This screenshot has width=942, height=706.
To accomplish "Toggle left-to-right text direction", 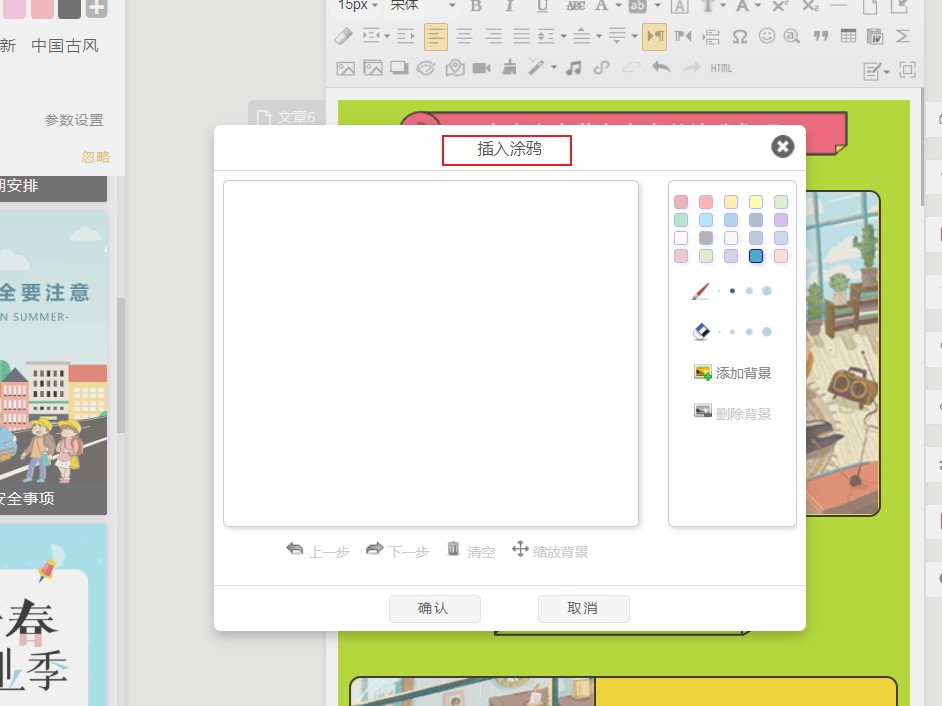I will (654, 37).
